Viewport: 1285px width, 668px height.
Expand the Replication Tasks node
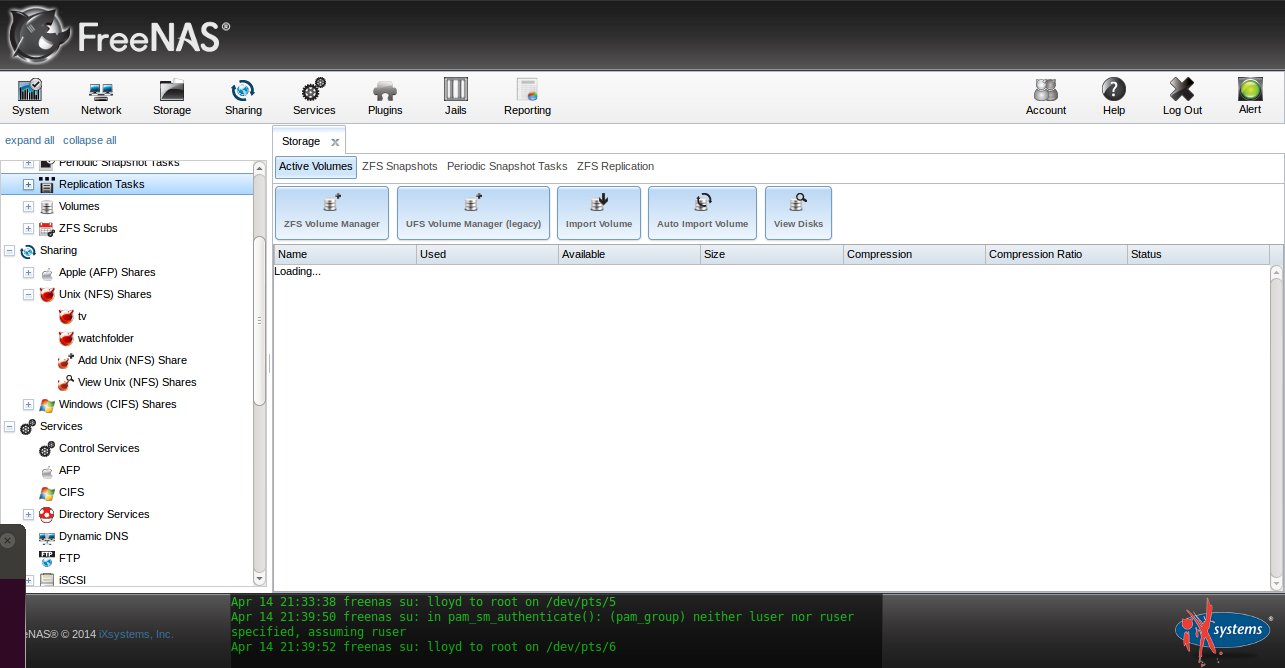(x=28, y=184)
